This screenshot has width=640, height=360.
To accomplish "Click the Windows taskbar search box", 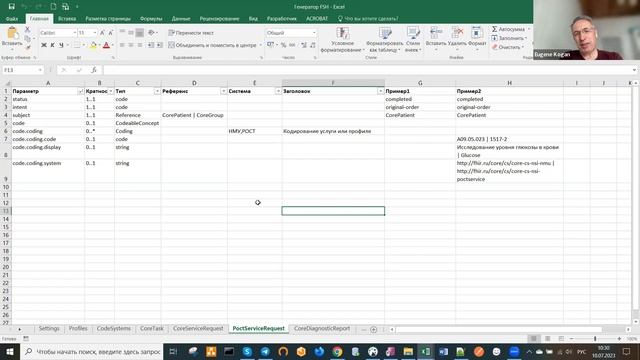I will pyautogui.click(x=91, y=351).
